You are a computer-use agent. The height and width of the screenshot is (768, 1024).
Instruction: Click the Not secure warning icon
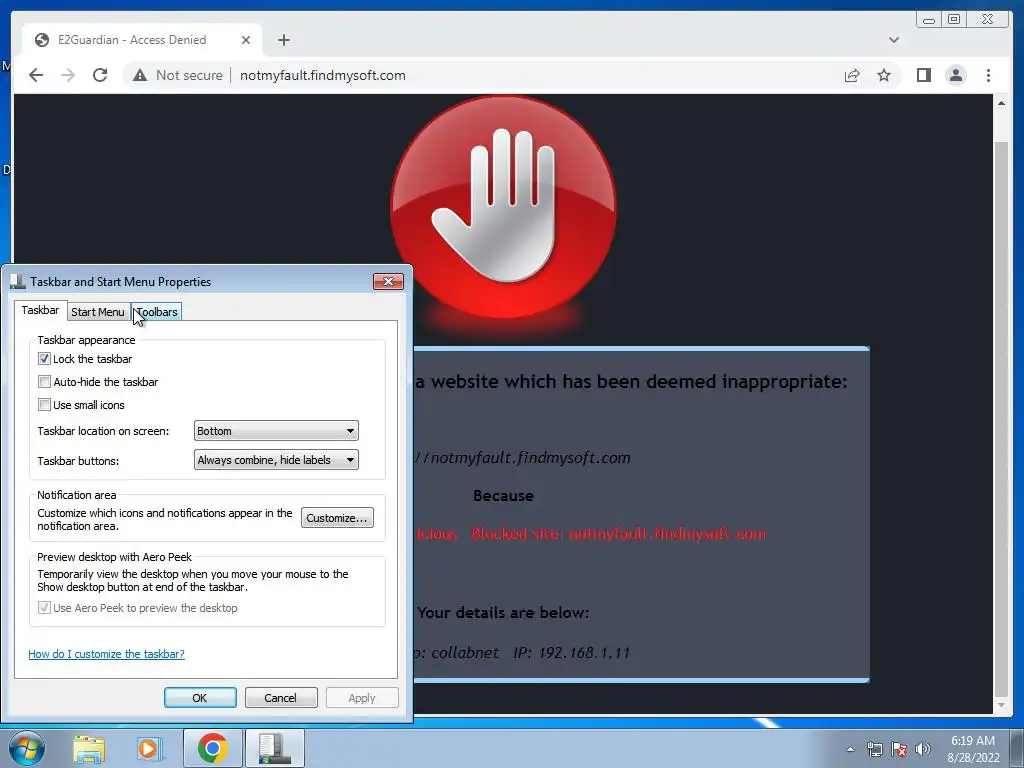click(x=140, y=76)
